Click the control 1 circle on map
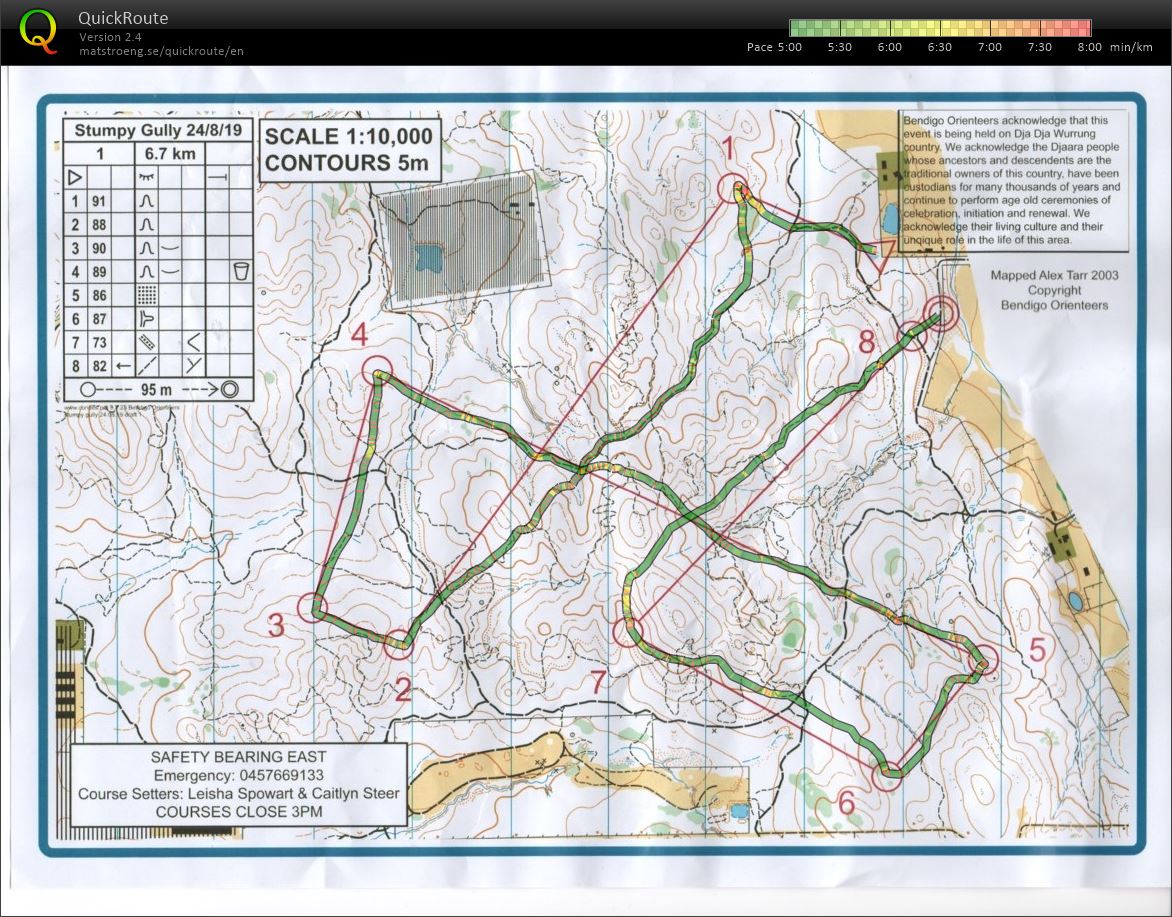Viewport: 1172px width, 917px height. [x=736, y=188]
